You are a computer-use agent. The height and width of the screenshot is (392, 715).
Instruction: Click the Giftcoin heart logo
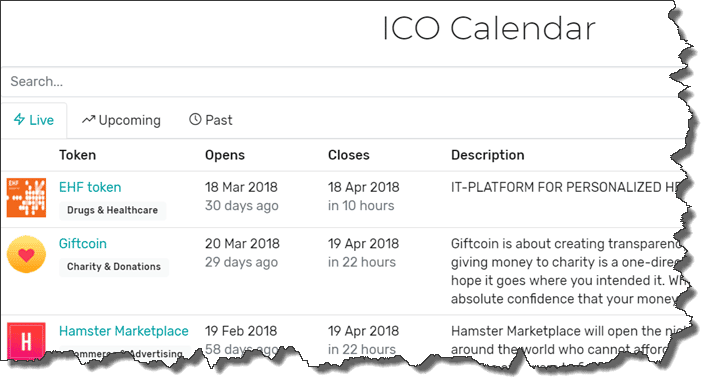26,254
